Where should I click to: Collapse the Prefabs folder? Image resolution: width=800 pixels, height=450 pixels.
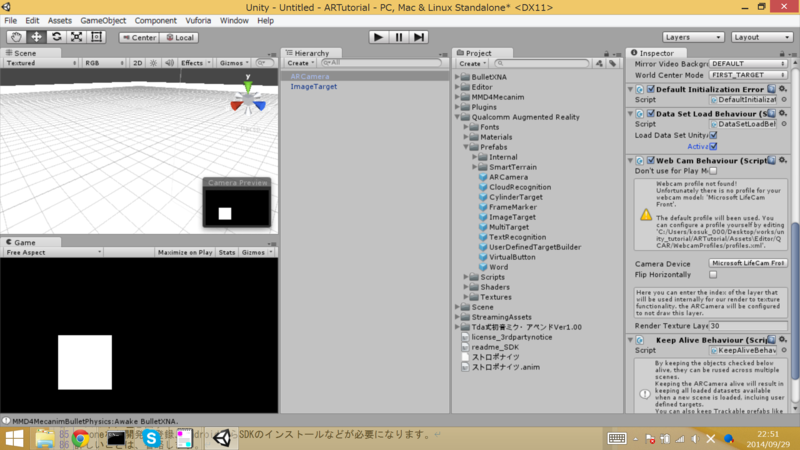tap(466, 147)
